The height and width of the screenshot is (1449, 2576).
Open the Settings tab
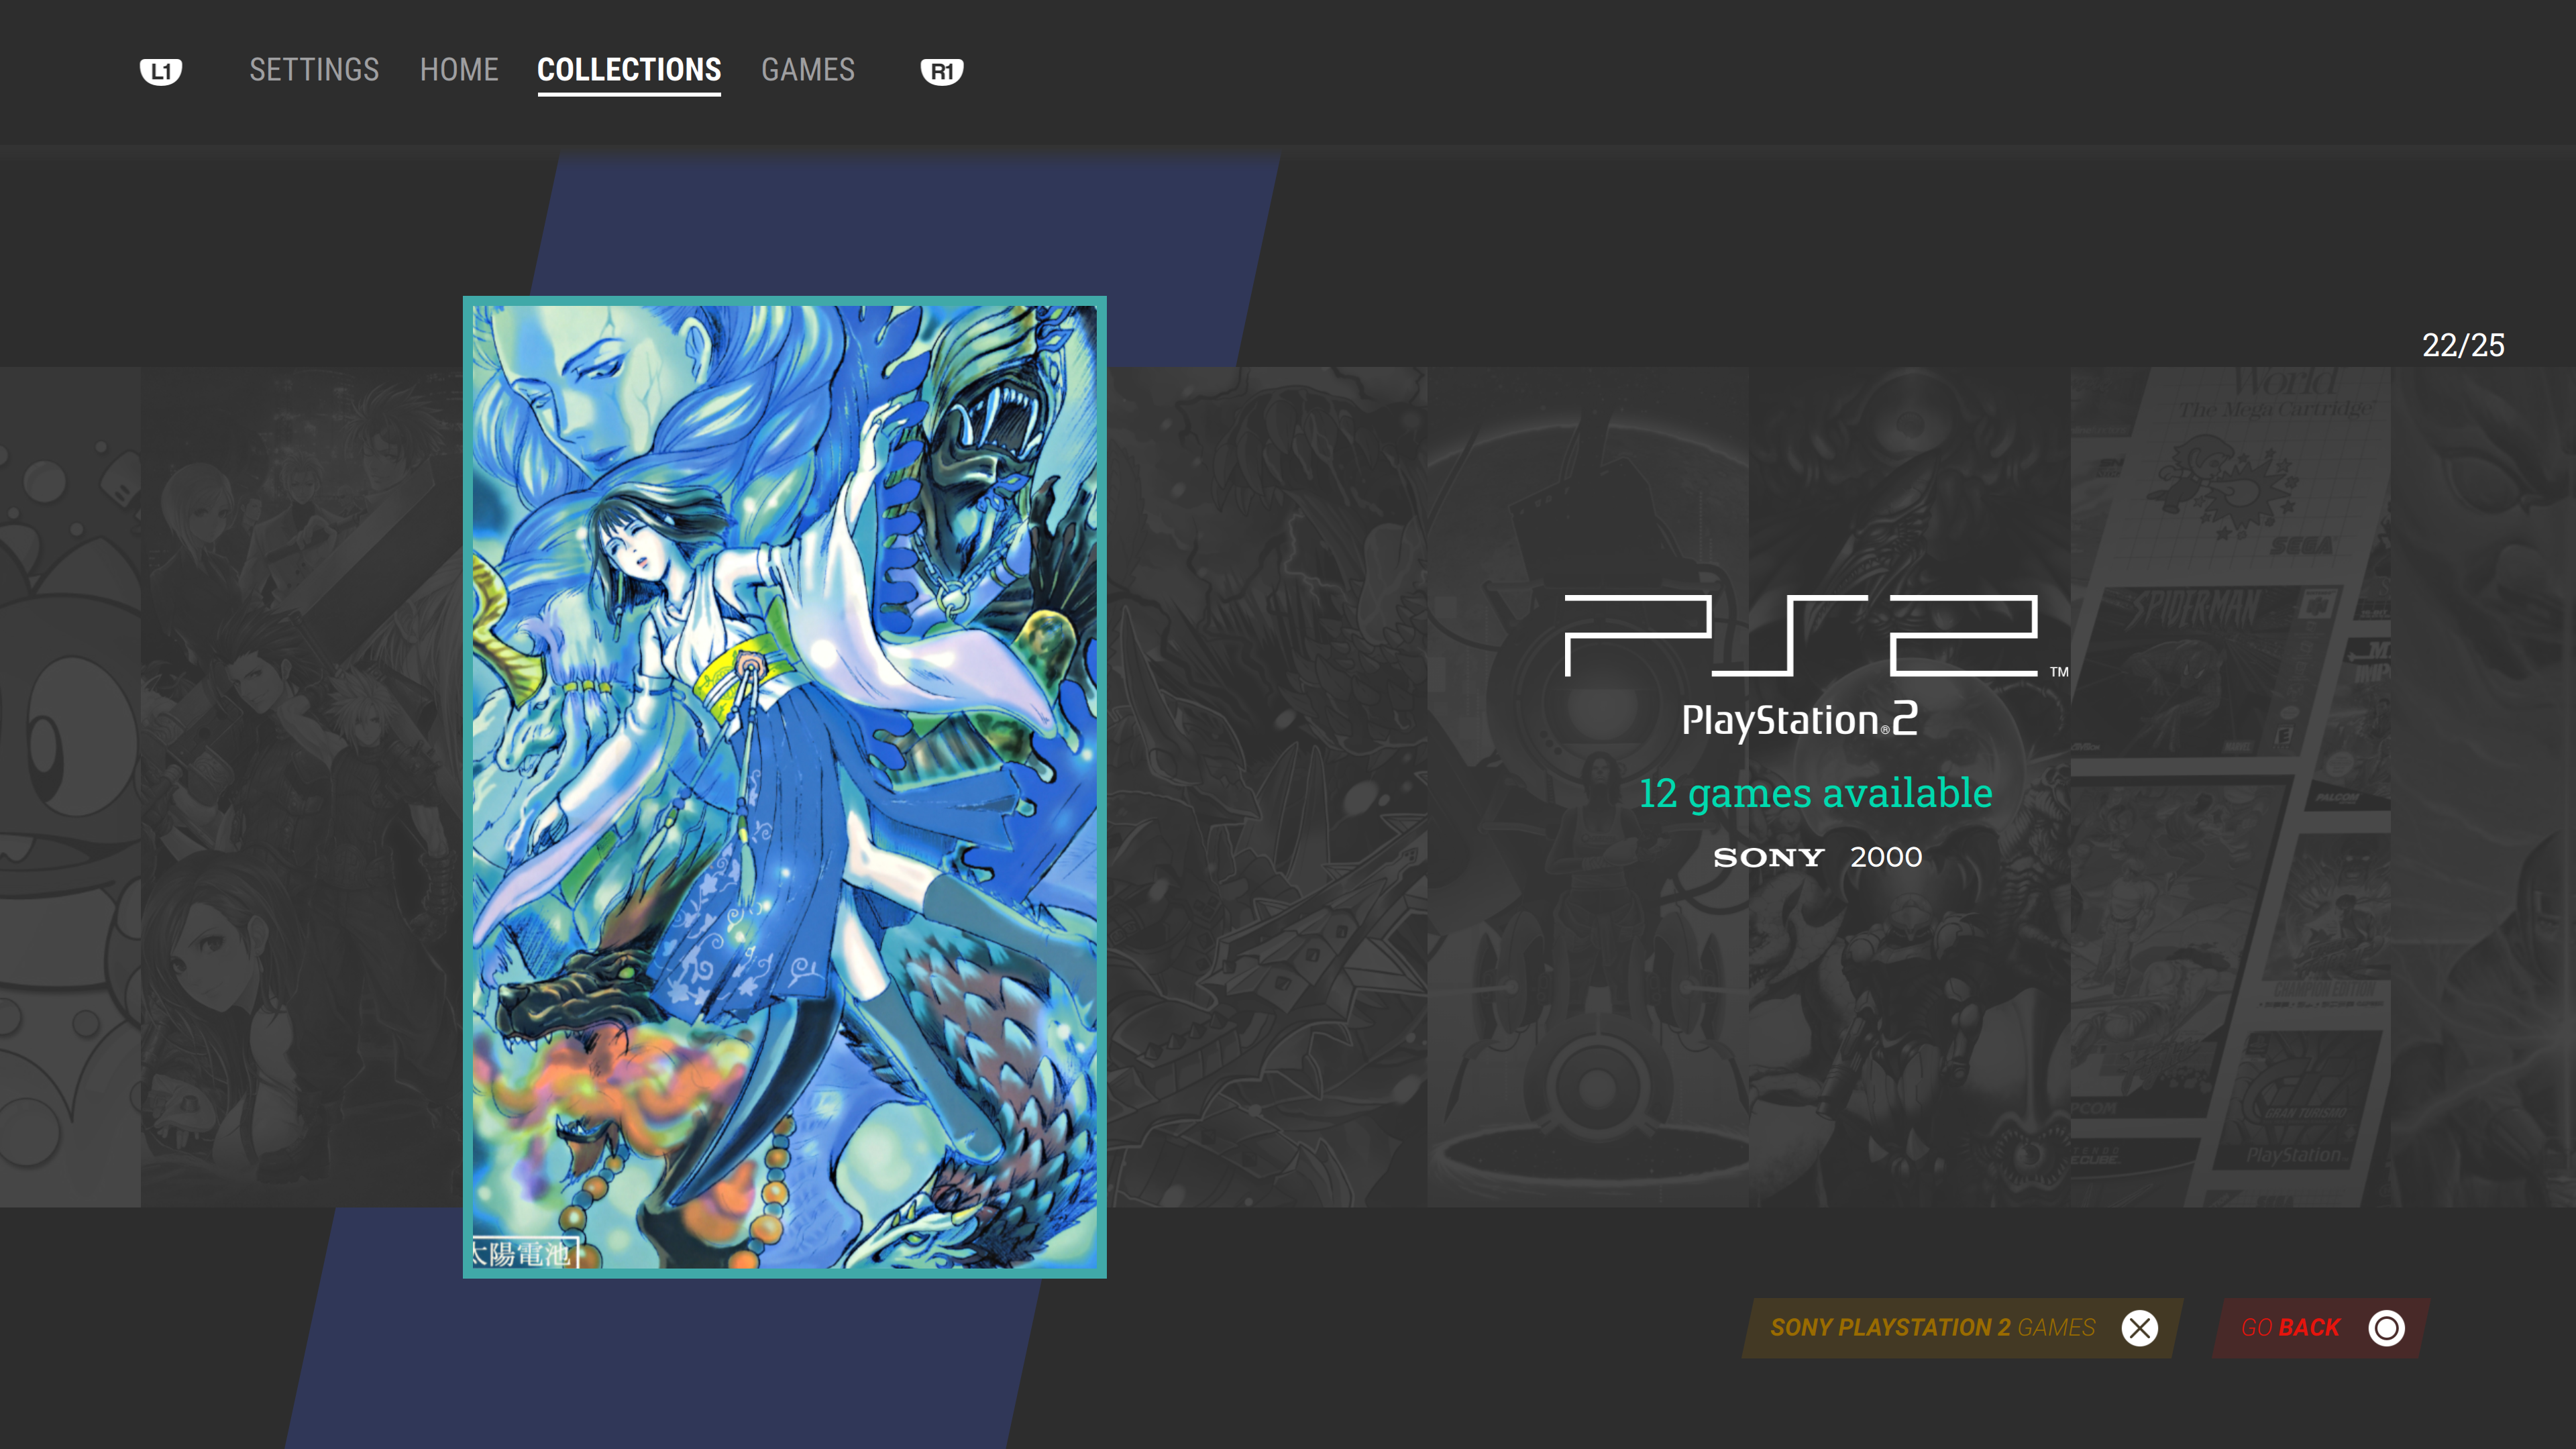[314, 70]
